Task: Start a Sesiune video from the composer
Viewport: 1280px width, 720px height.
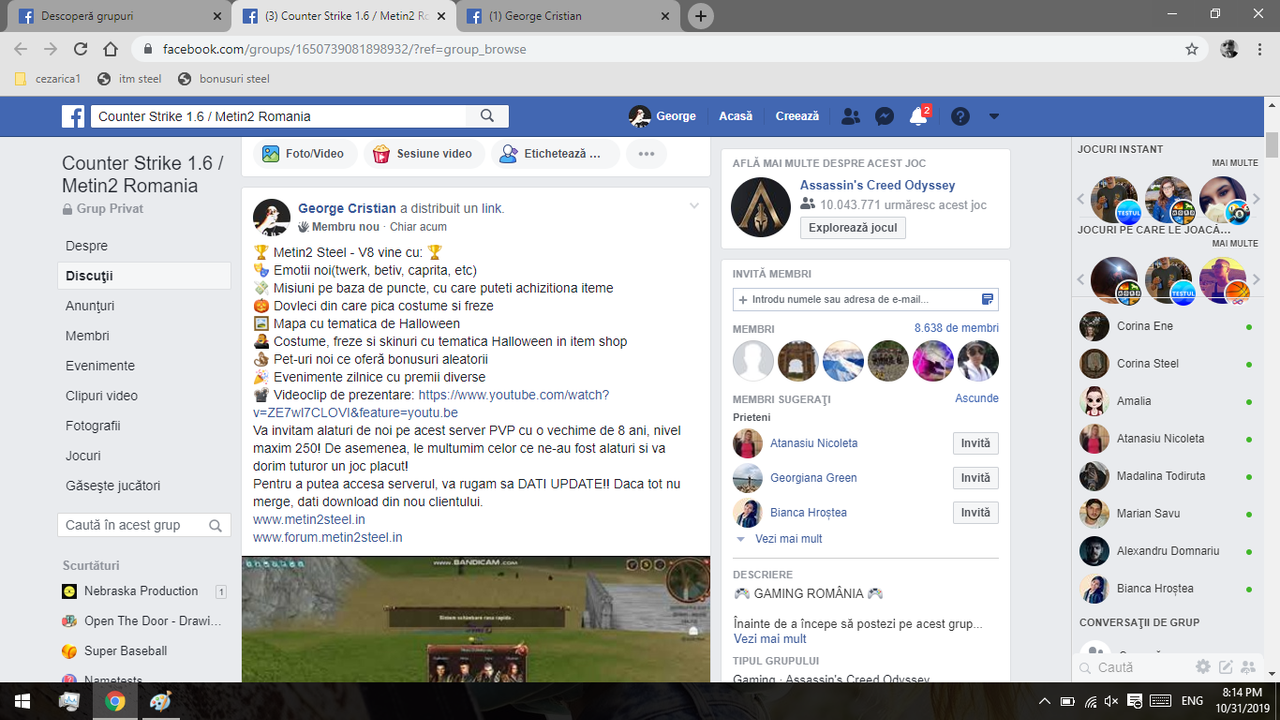Action: 422,154
